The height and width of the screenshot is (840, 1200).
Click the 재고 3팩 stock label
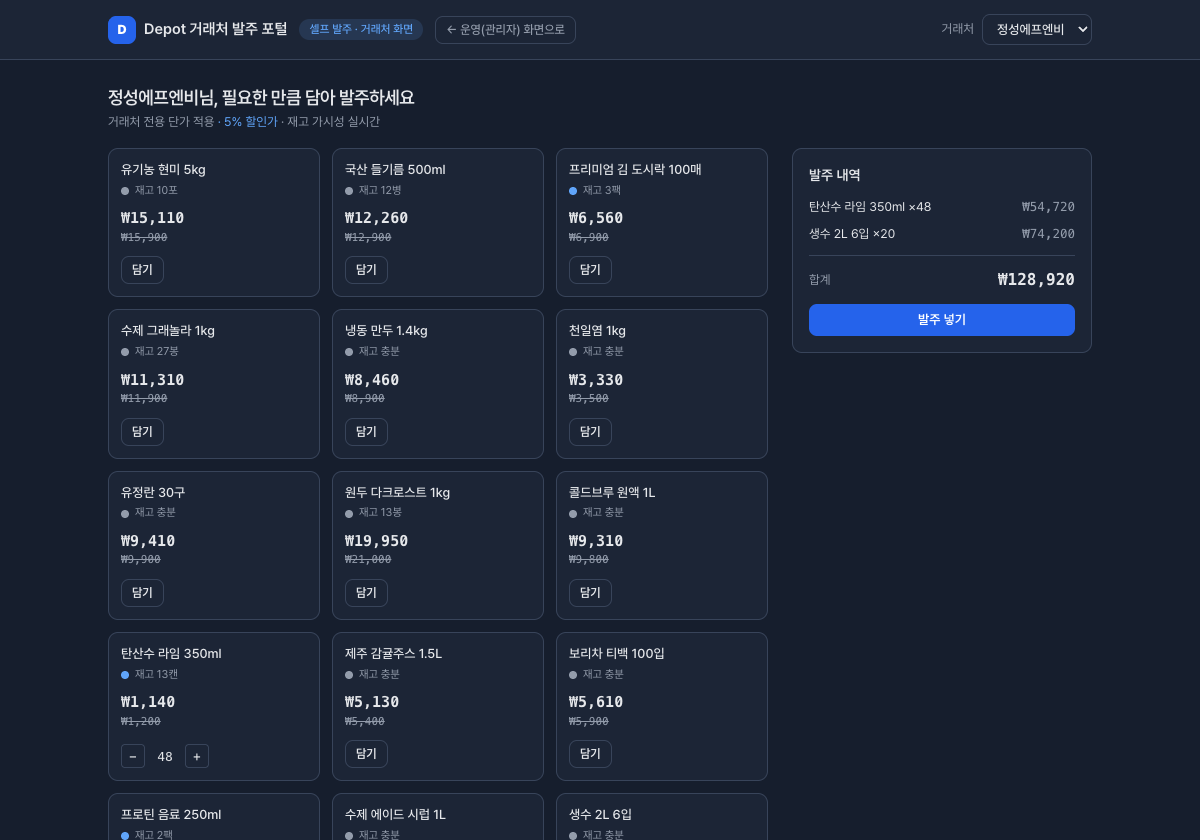(602, 190)
